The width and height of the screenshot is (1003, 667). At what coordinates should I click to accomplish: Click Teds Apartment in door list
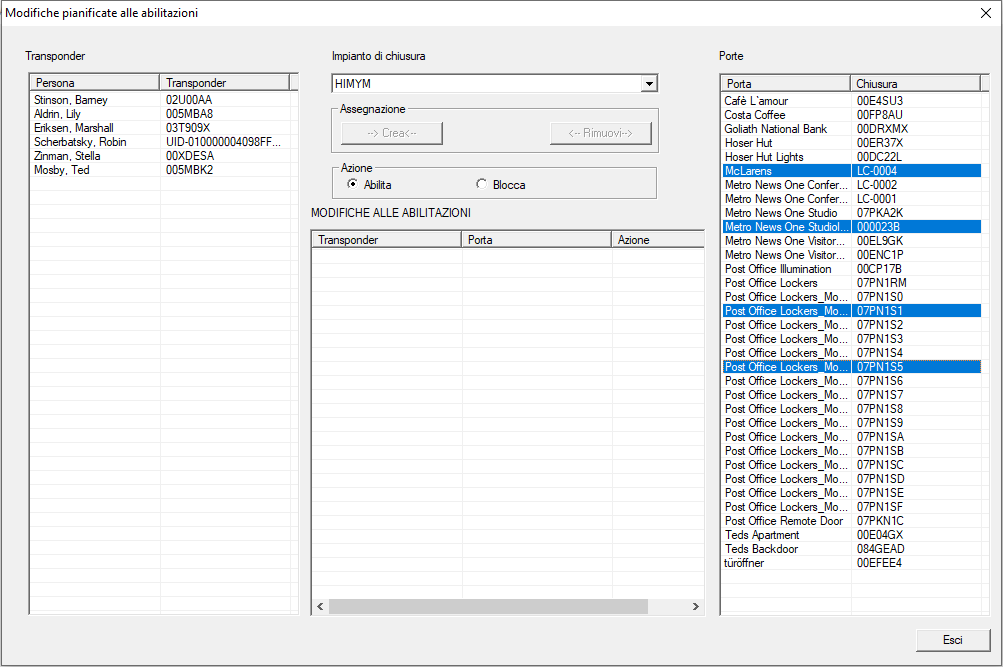(762, 535)
